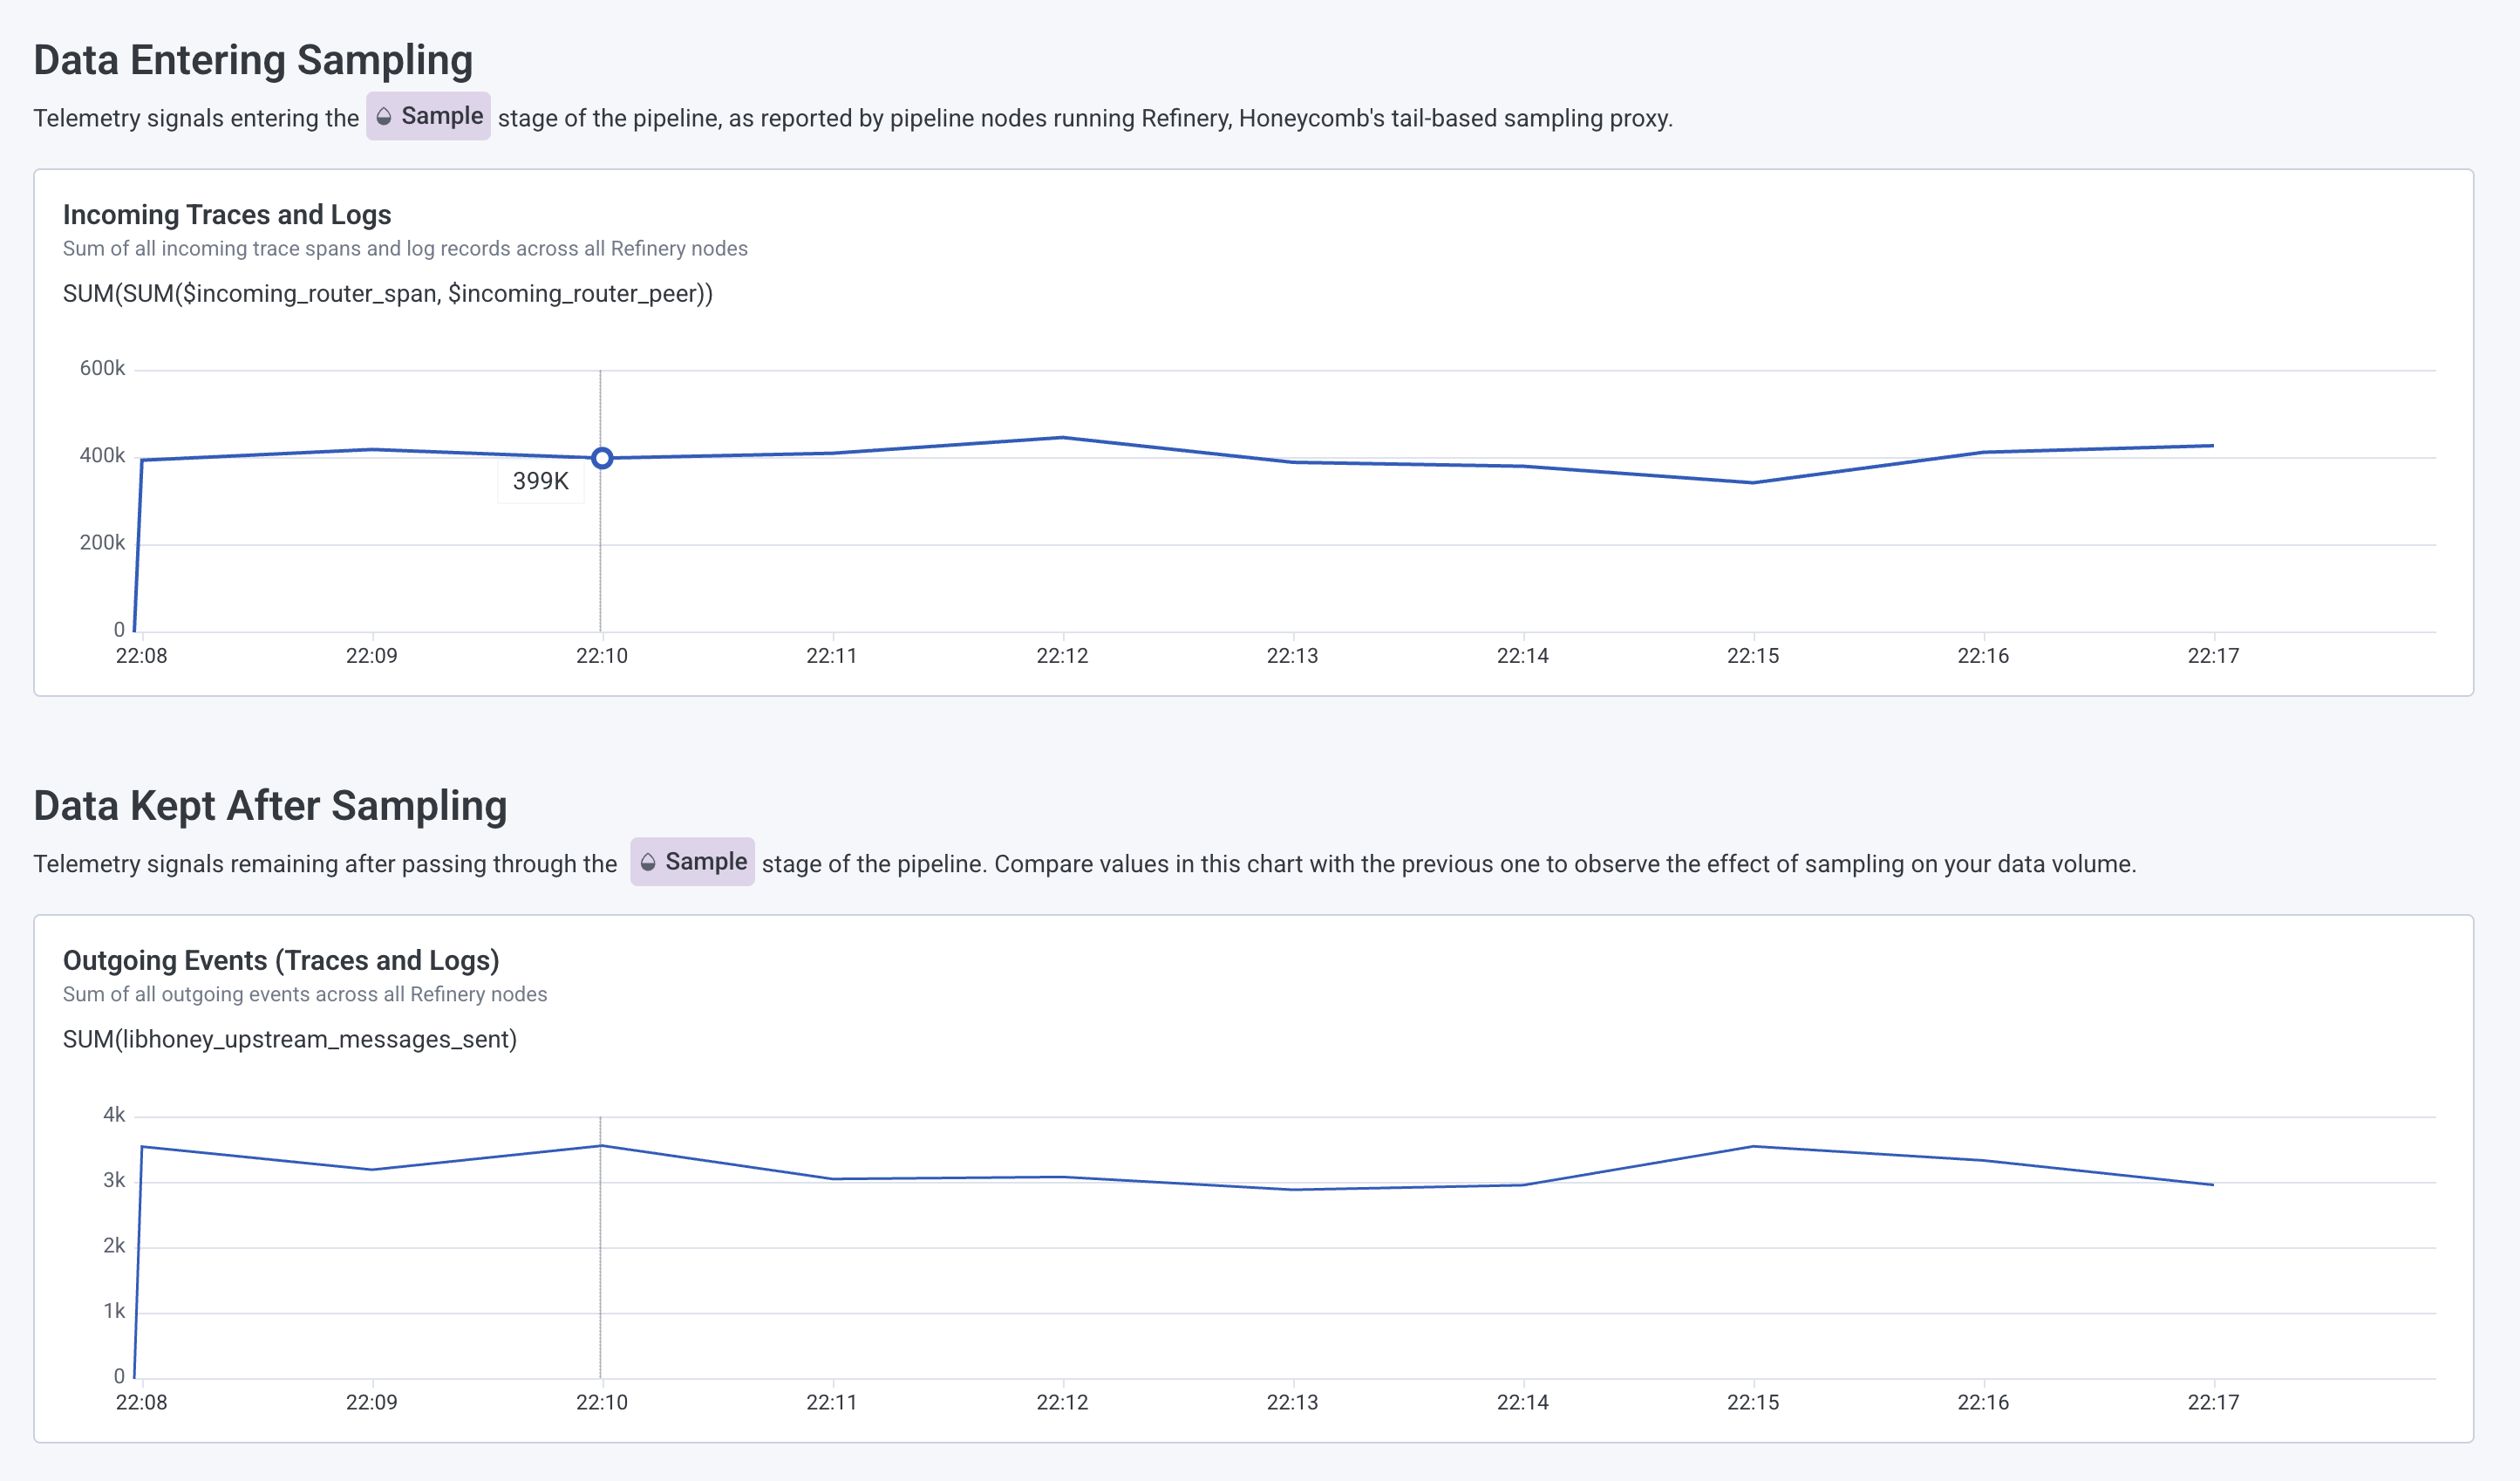Click the Outgoing Events chart title

pyautogui.click(x=282, y=960)
